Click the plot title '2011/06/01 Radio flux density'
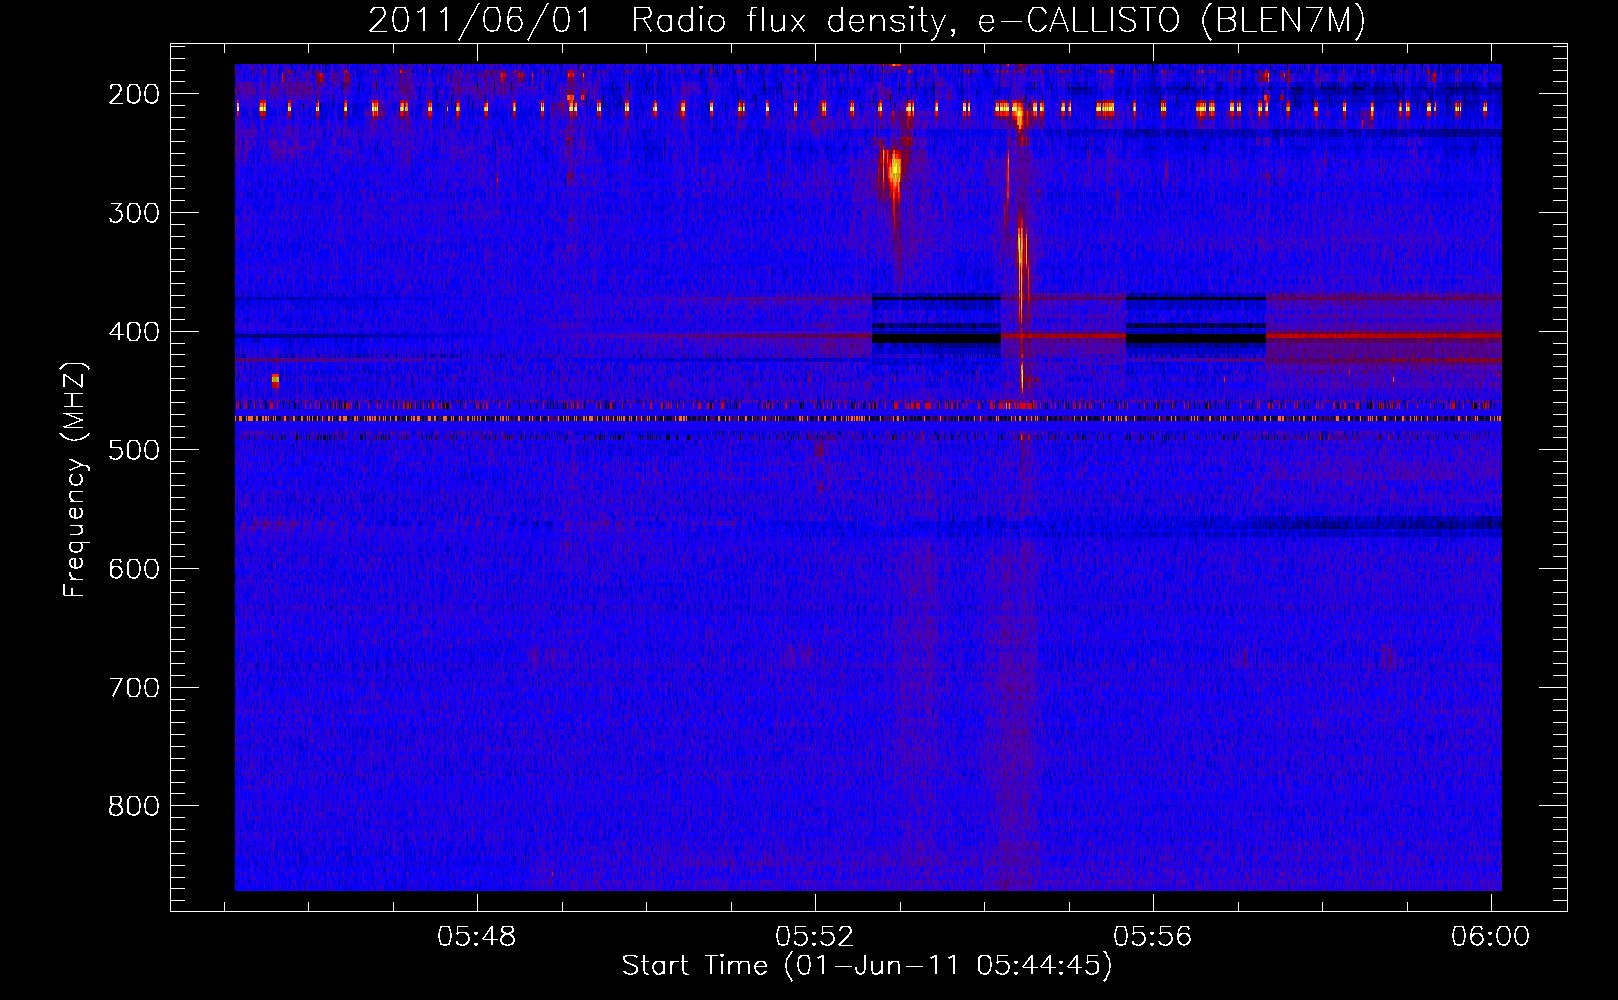 657,21
